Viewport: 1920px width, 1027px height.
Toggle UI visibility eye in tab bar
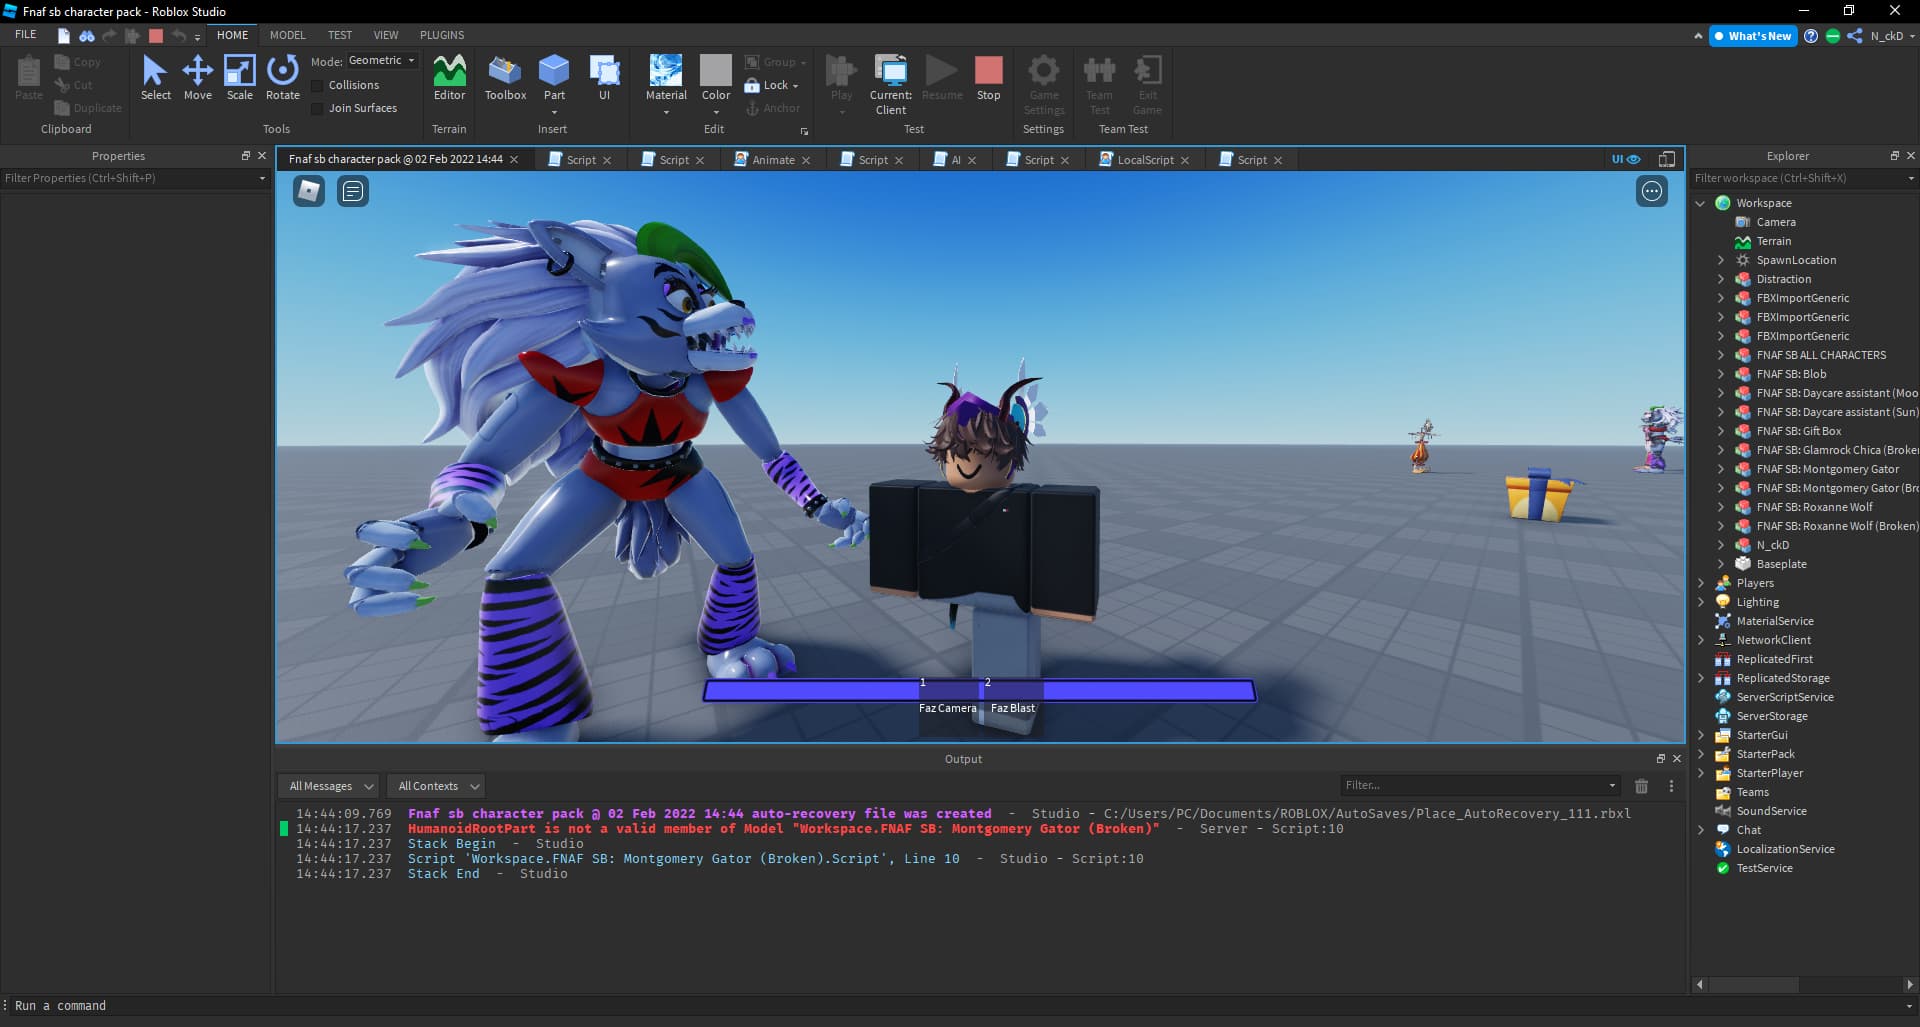coord(1626,159)
